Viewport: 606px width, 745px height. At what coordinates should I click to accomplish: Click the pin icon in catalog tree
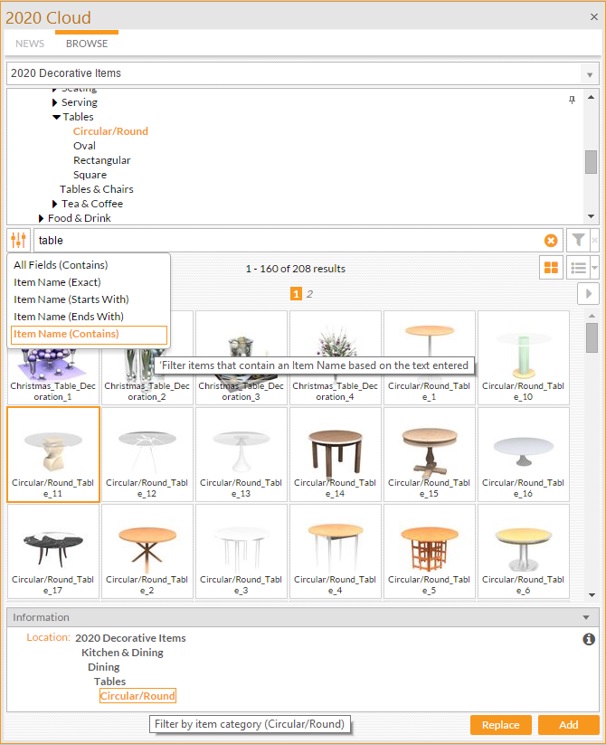(572, 100)
